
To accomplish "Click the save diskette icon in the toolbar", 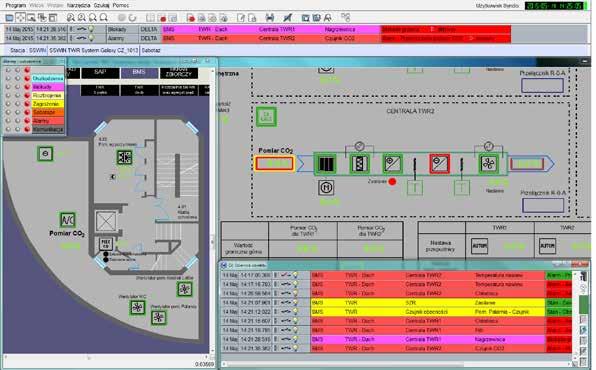I will pos(269,17).
